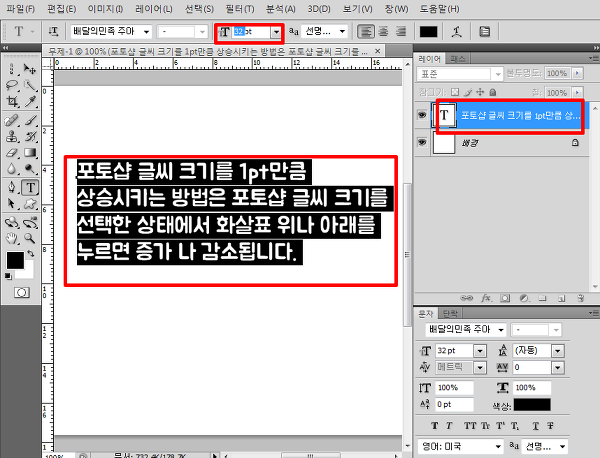600x458 pixels.
Task: Select the Horizontal Type tool in the toolbox
Action: pyautogui.click(x=30, y=187)
